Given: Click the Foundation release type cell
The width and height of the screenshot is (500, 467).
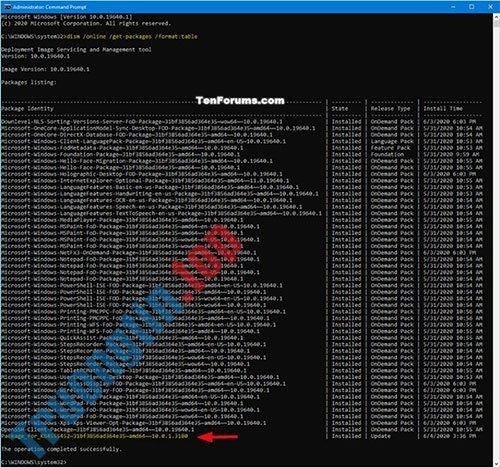Looking at the screenshot, I should point(387,154).
